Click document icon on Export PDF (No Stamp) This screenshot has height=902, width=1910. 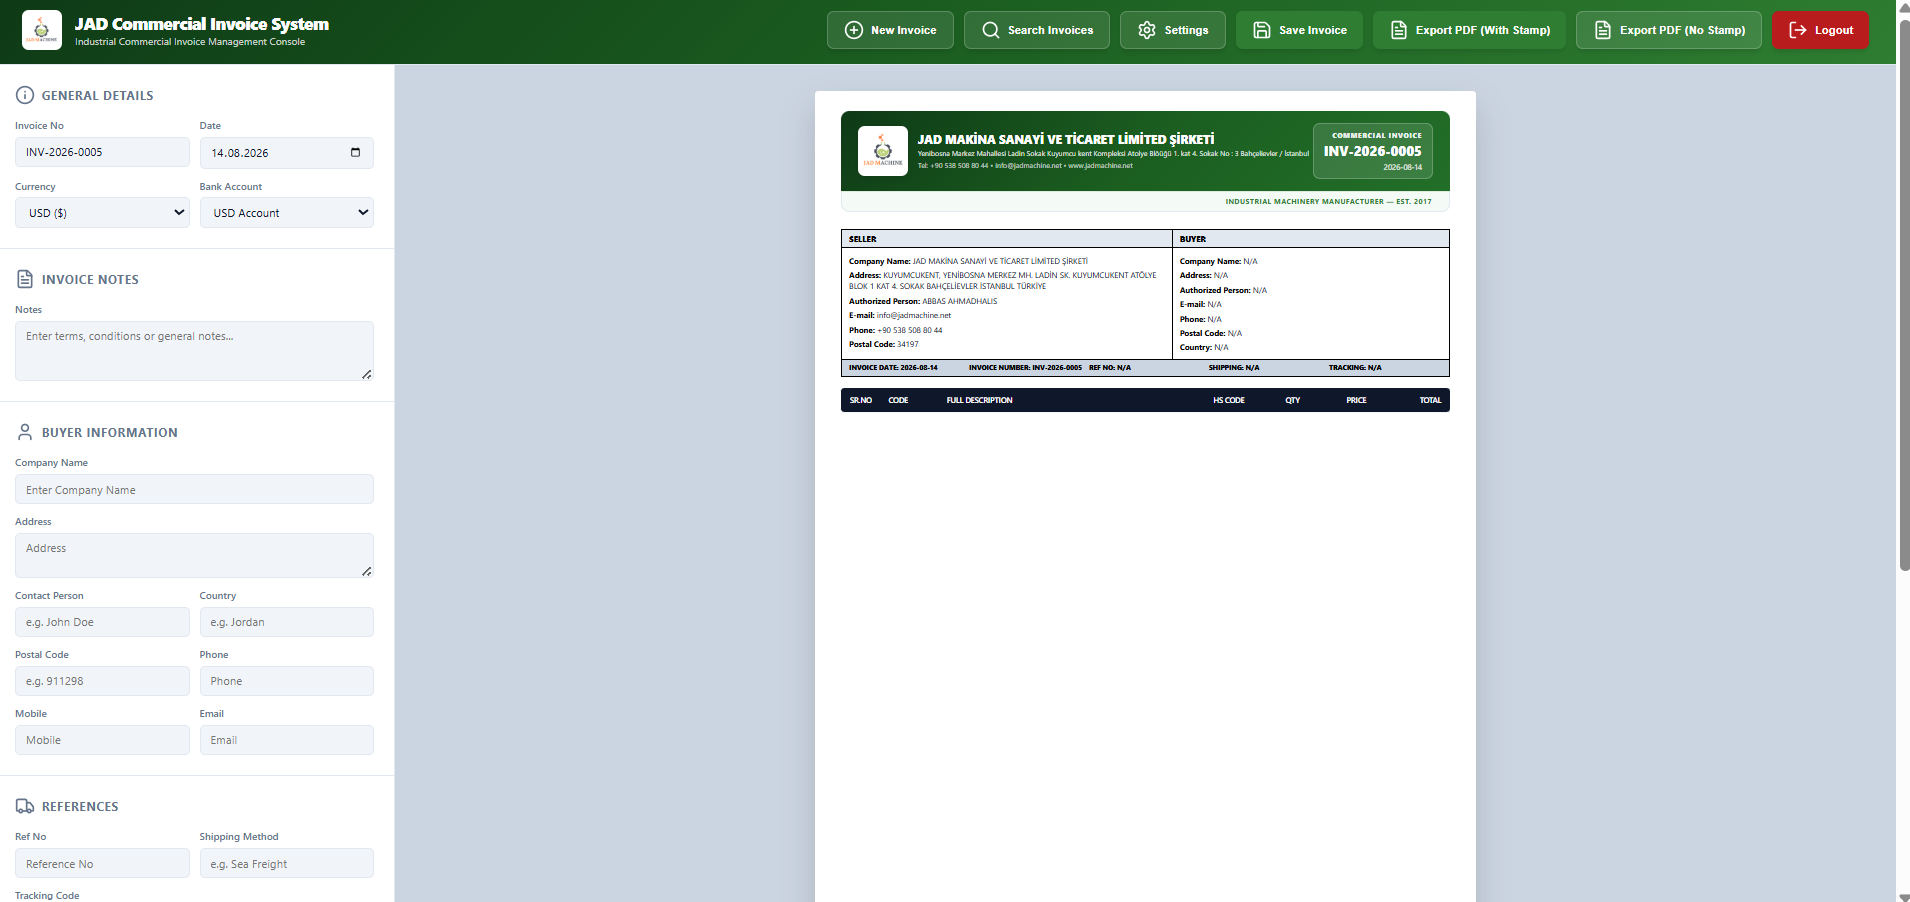click(1603, 30)
